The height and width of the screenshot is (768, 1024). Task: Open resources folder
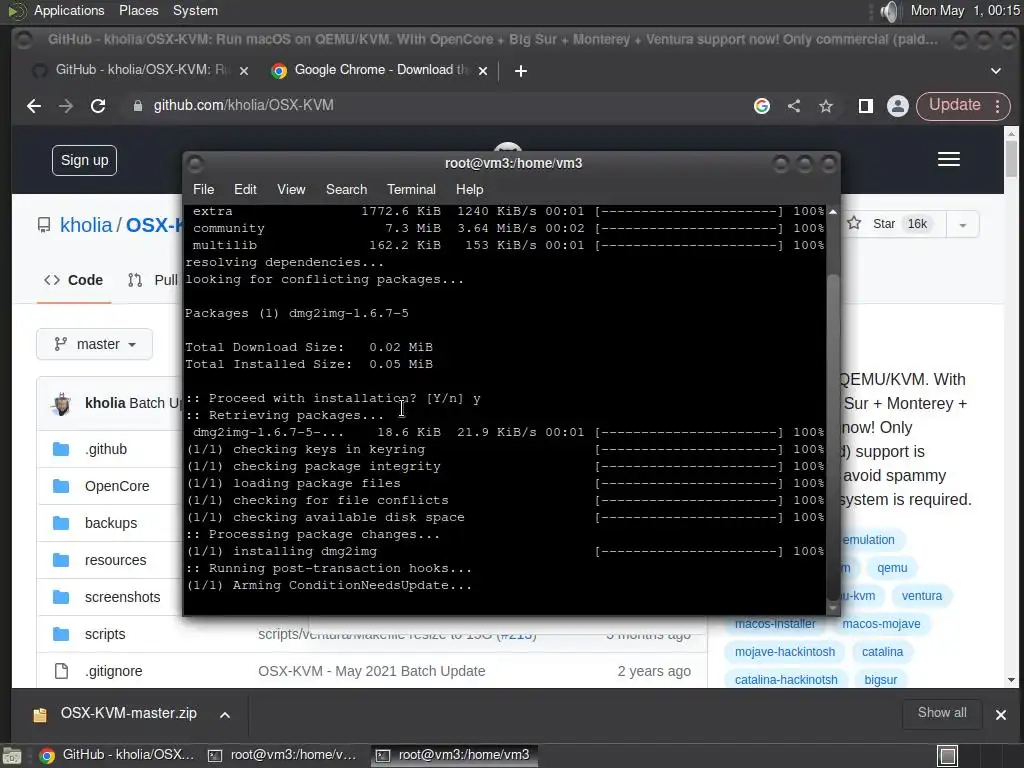[116, 560]
